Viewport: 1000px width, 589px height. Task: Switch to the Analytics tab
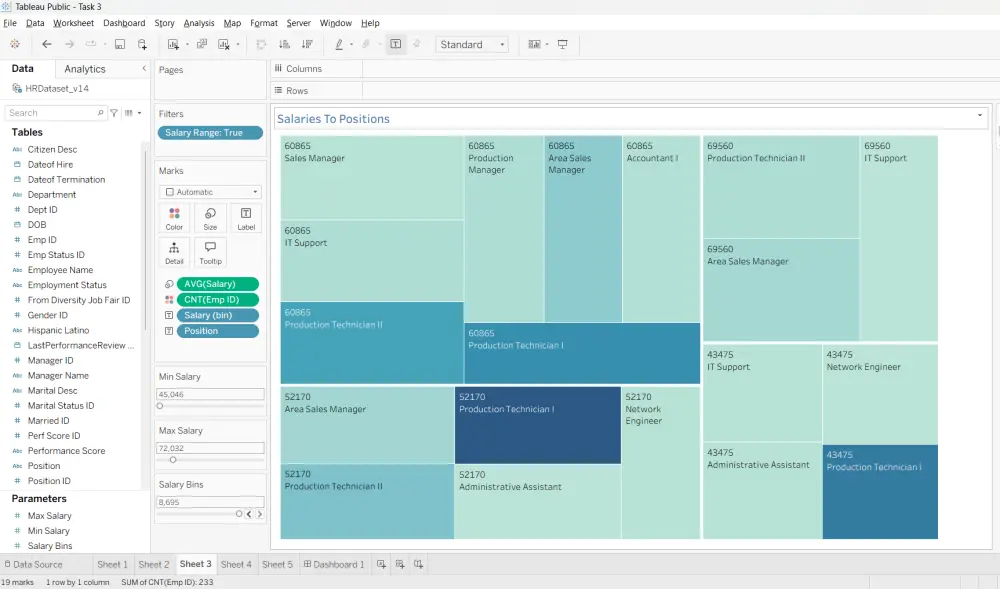click(x=85, y=69)
